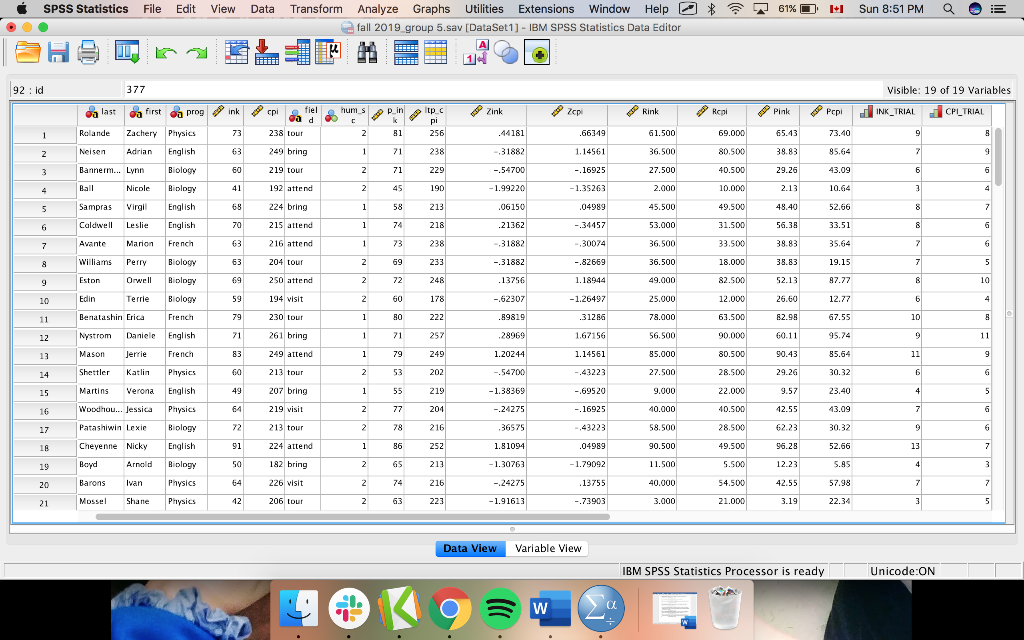Screen dimensions: 1024x640
Task: Switch to Variable View tab
Action: 547,549
